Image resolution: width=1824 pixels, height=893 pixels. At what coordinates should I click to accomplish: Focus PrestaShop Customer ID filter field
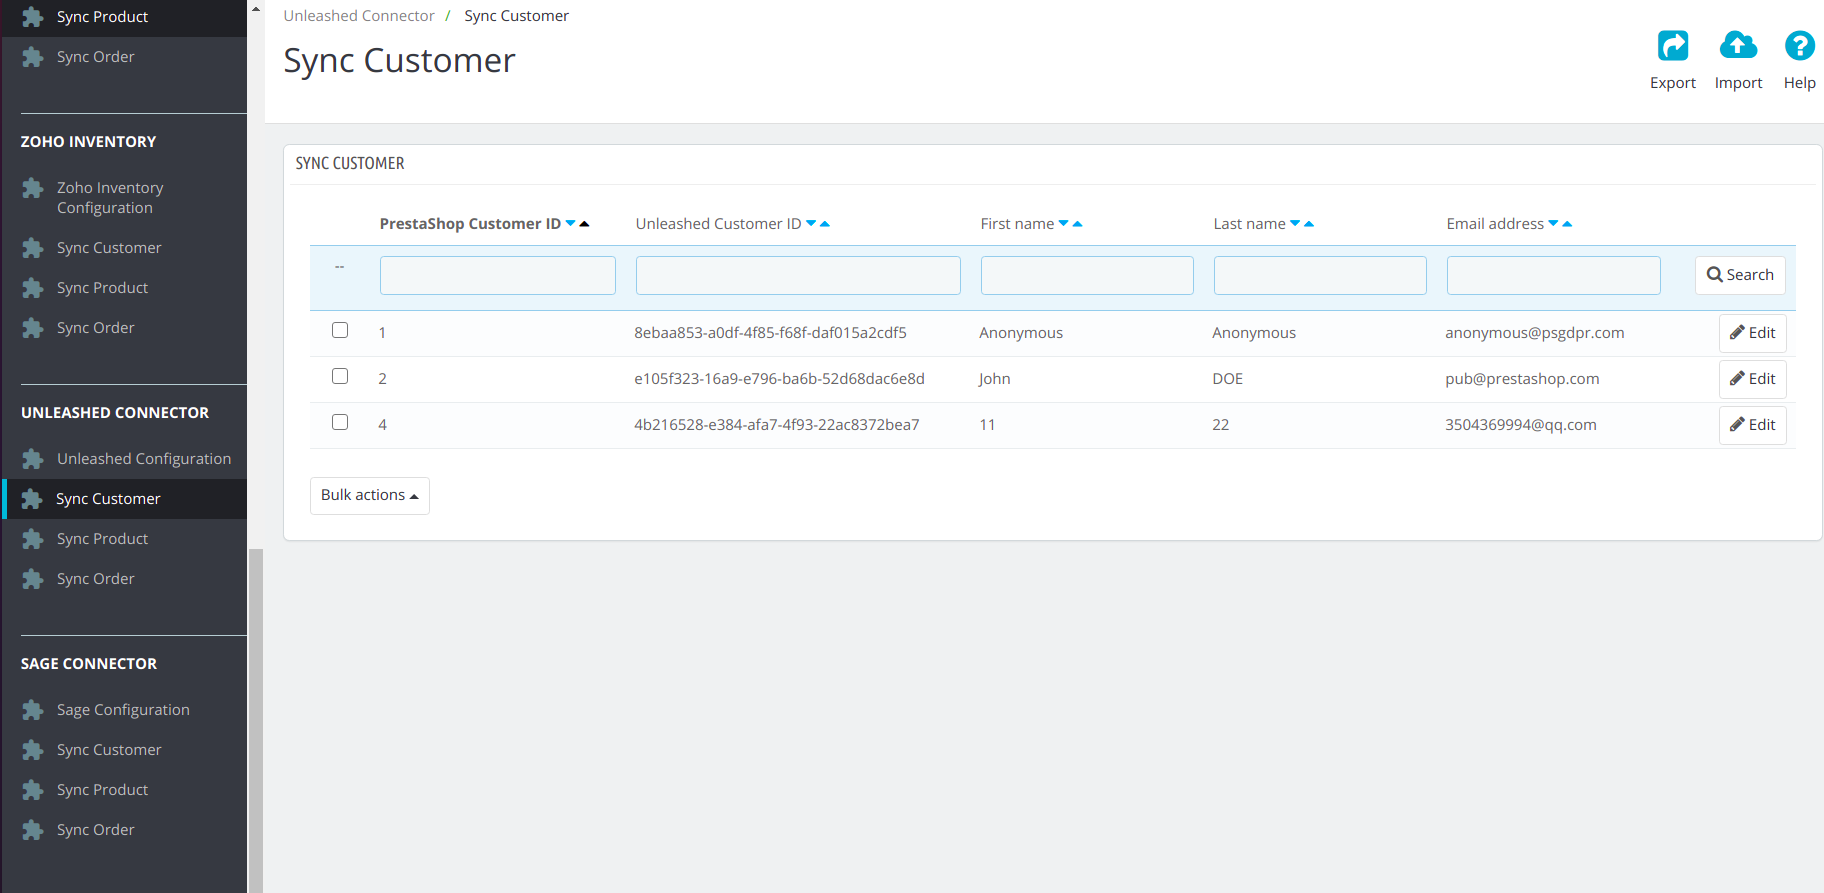(498, 275)
